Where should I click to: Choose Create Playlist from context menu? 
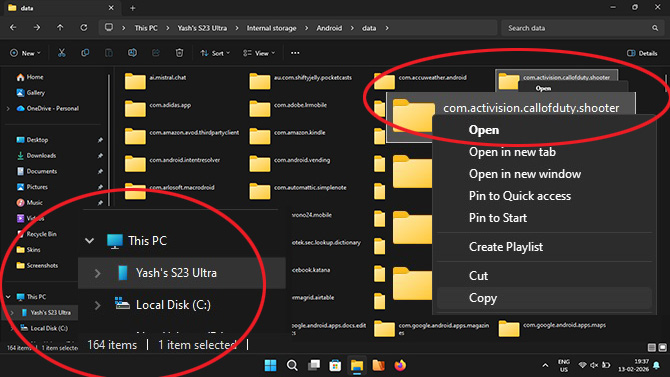coord(506,247)
